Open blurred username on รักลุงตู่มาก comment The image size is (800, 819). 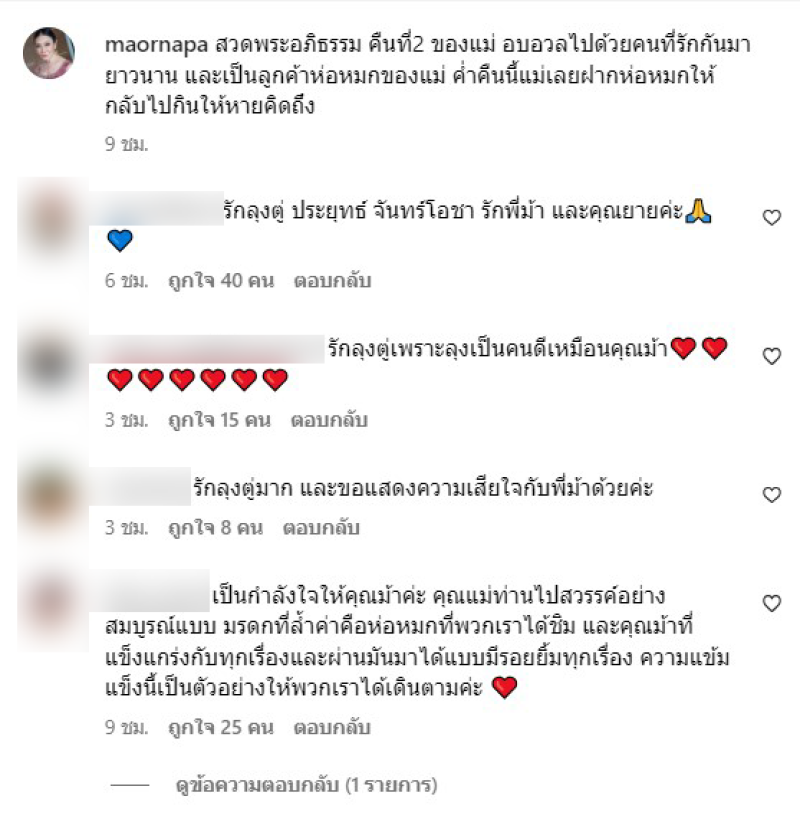click(140, 487)
